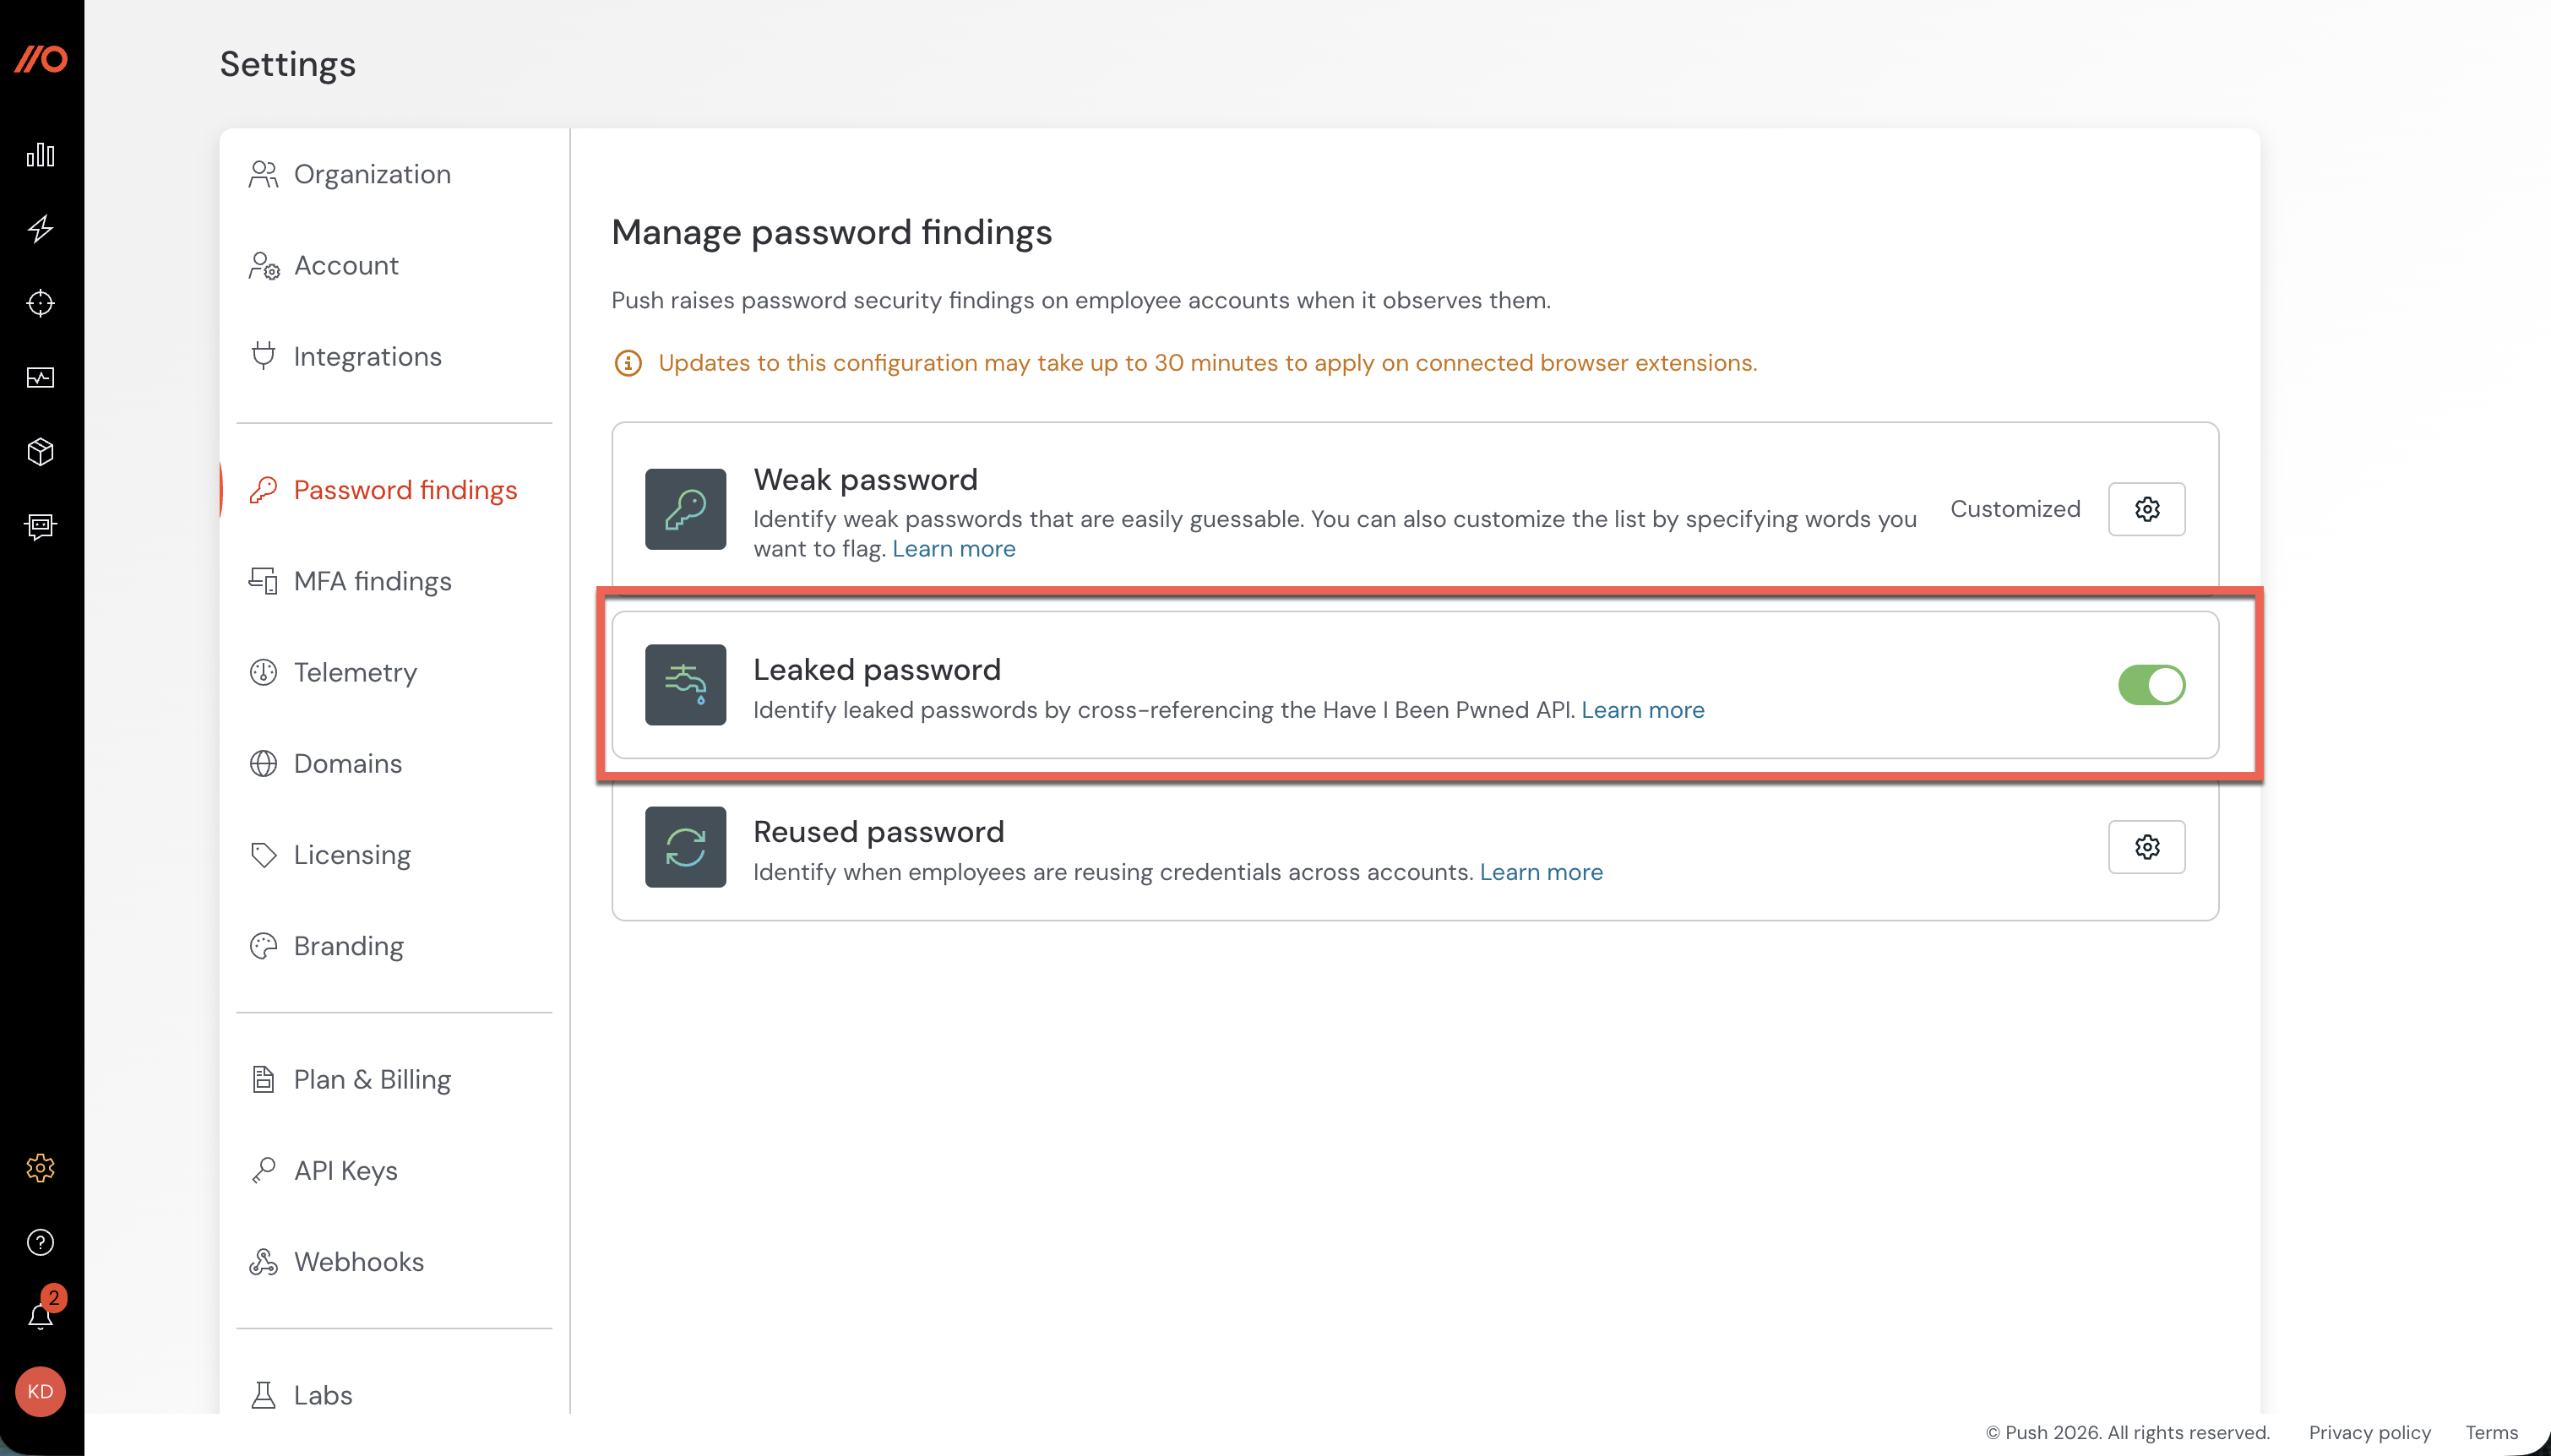Open the Terms link in footer
Viewport: 2551px width, 1456px height.
2492,1433
